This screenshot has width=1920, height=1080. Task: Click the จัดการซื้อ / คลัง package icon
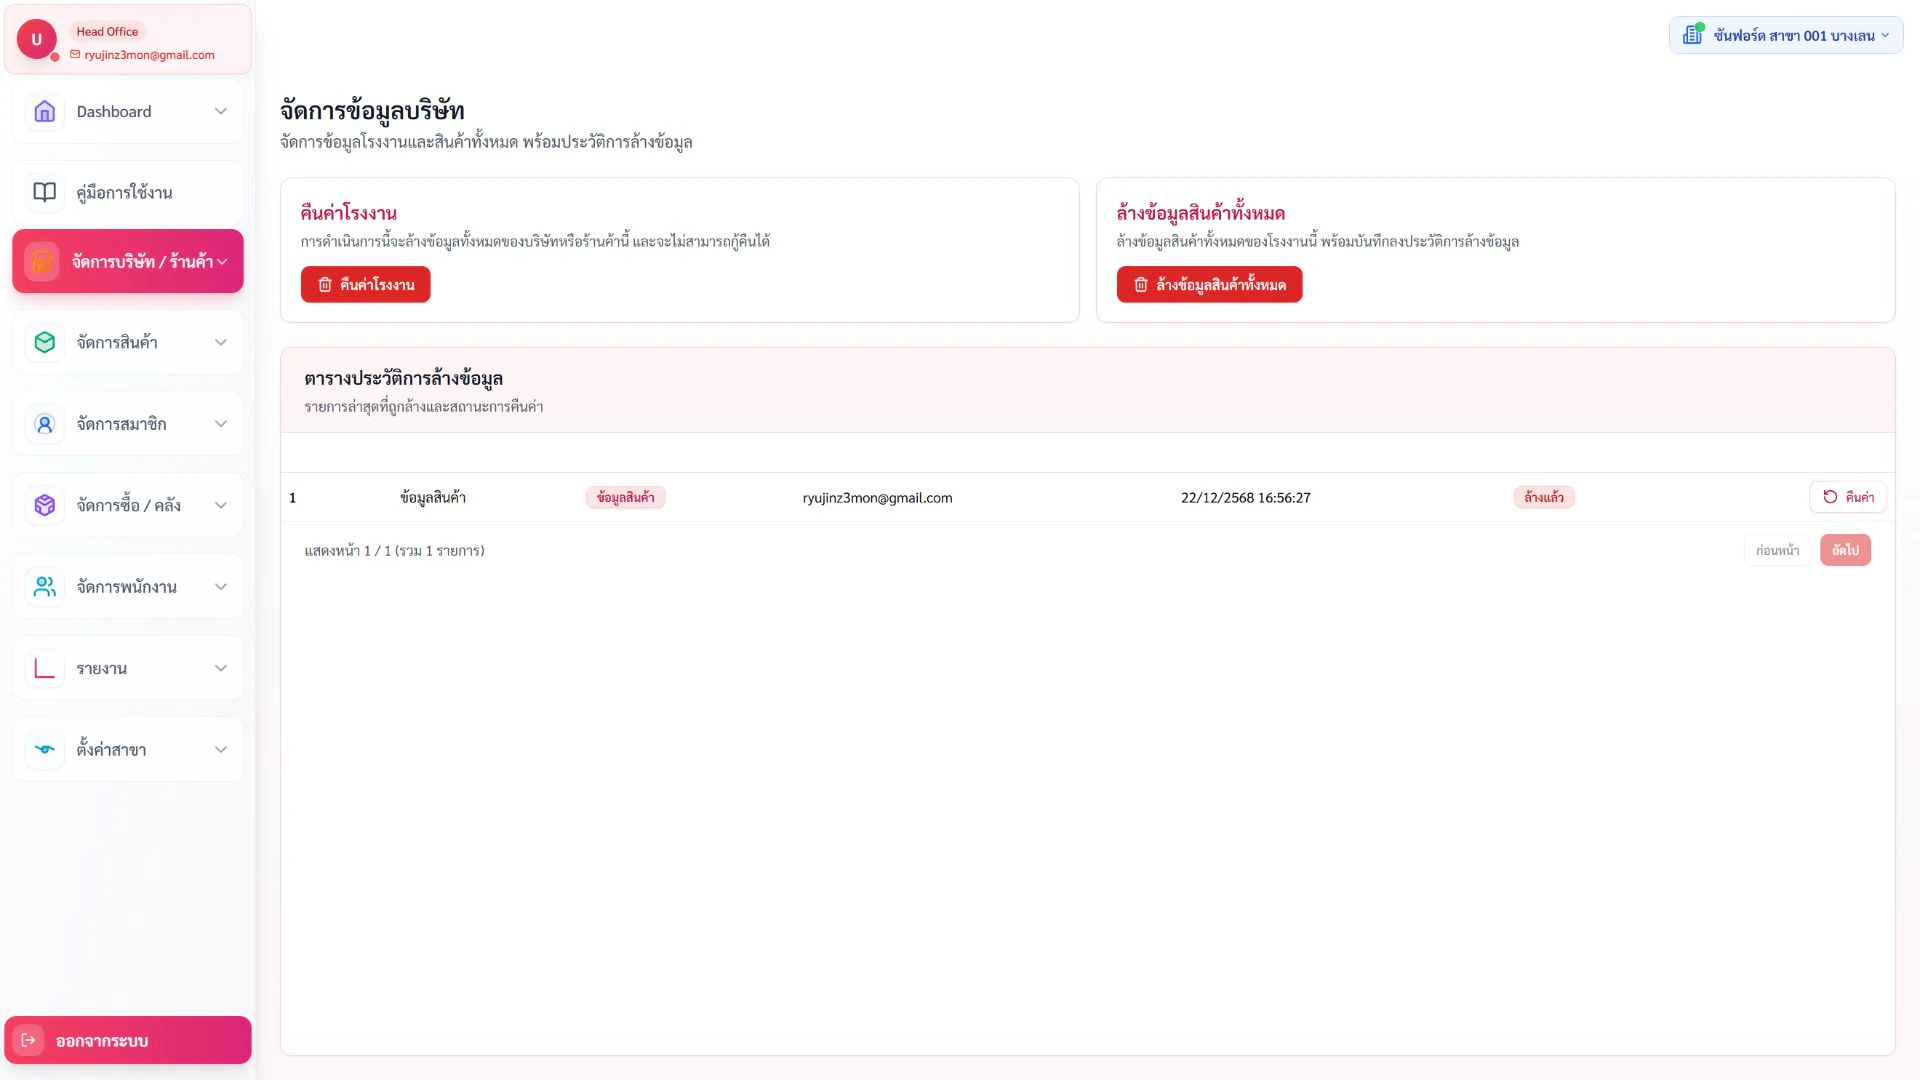click(44, 505)
